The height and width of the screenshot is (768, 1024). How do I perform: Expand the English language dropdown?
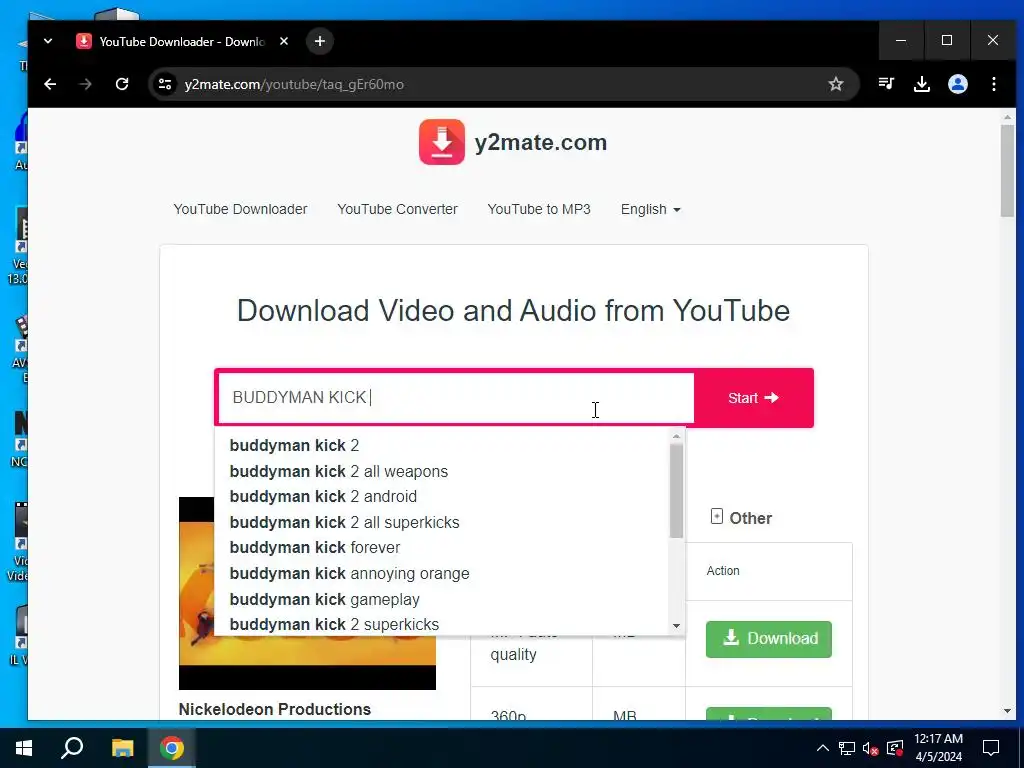pos(650,209)
